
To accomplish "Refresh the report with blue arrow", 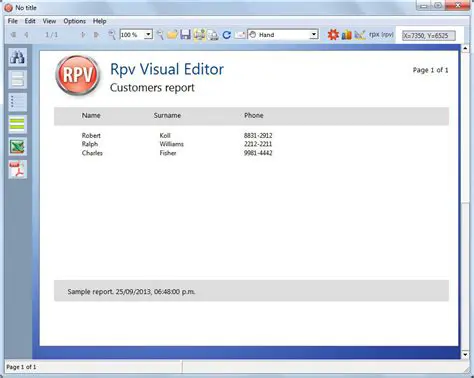I will [227, 35].
